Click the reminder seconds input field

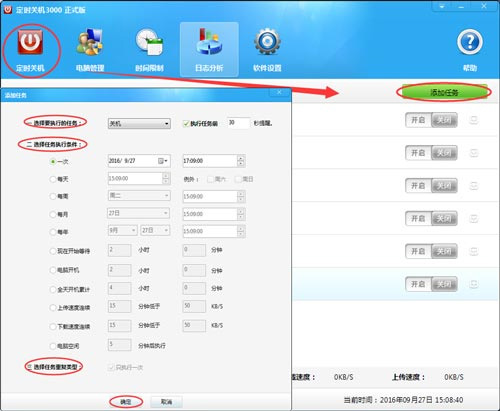click(238, 123)
